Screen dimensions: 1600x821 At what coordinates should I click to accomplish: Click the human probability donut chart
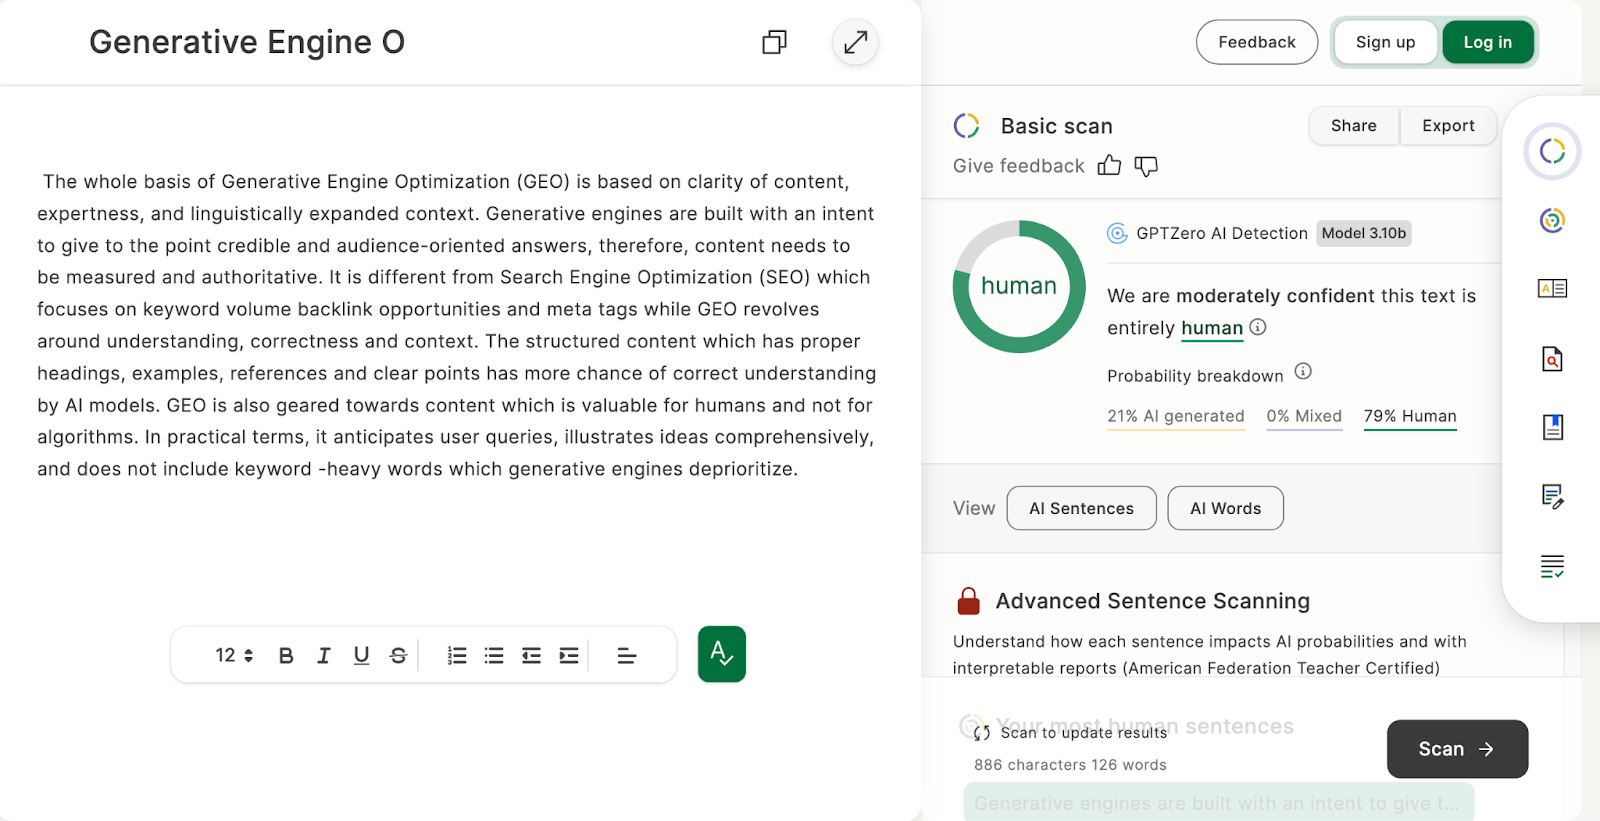click(1019, 287)
